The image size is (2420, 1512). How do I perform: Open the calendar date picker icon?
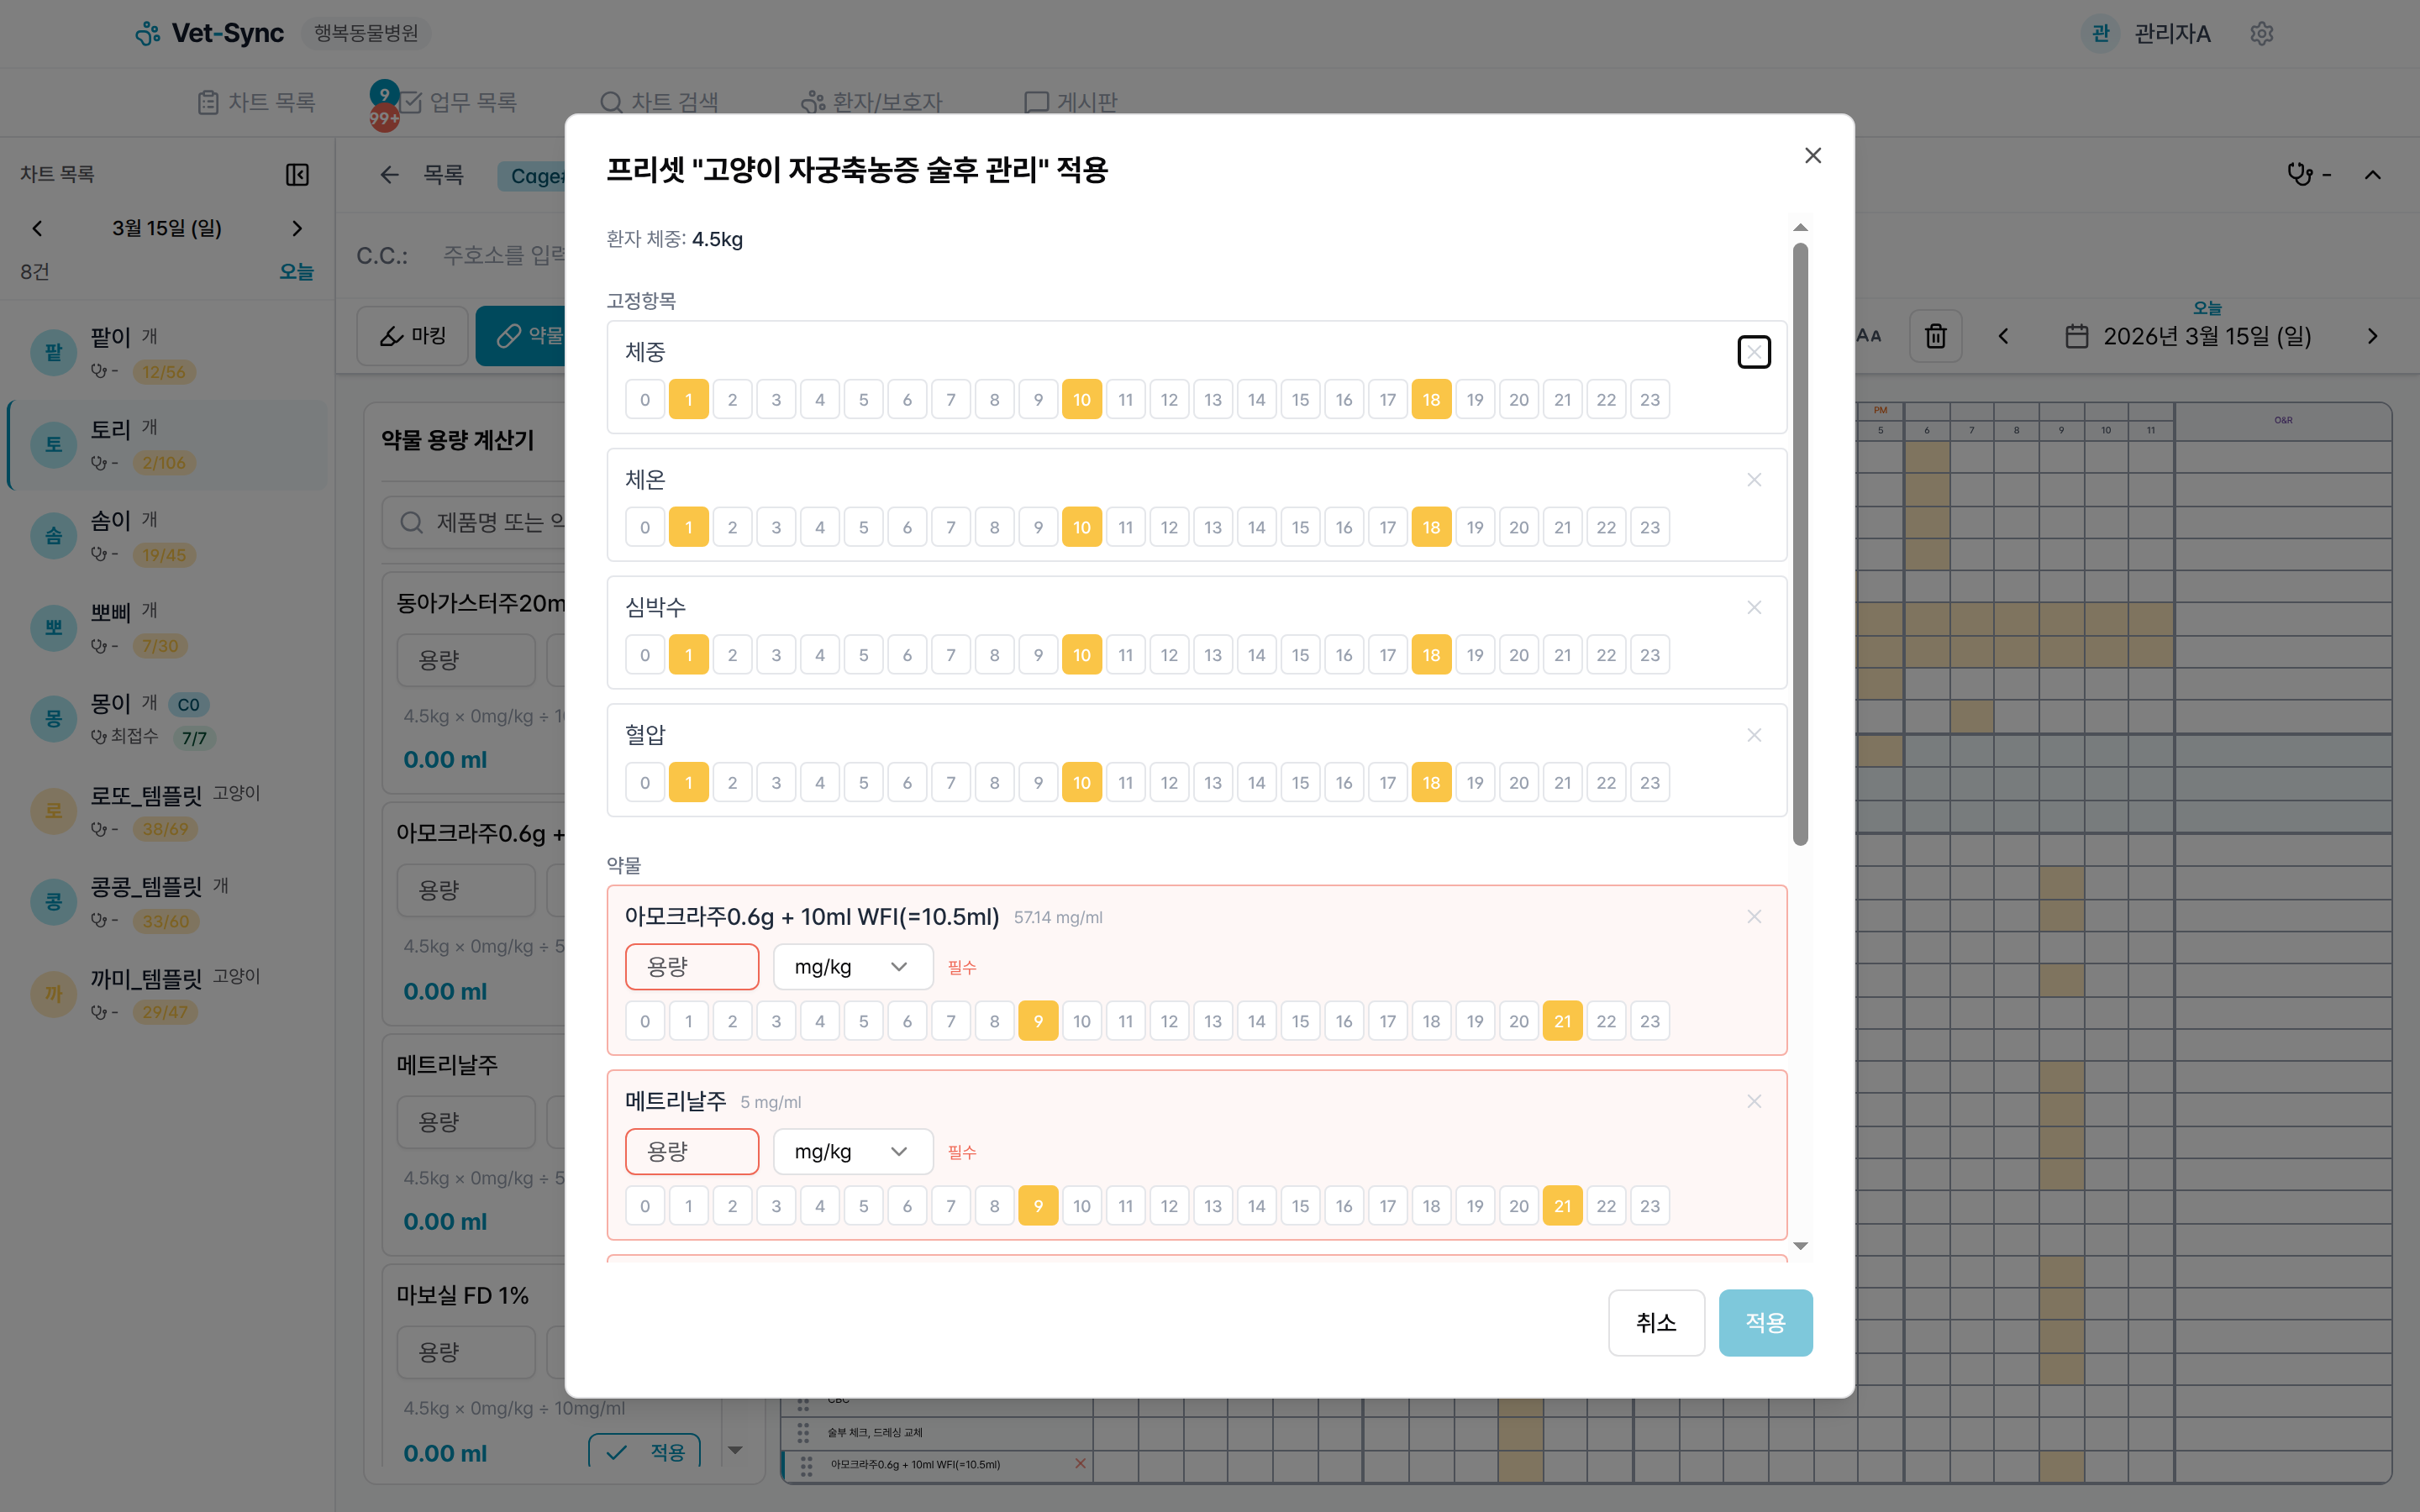[2078, 336]
